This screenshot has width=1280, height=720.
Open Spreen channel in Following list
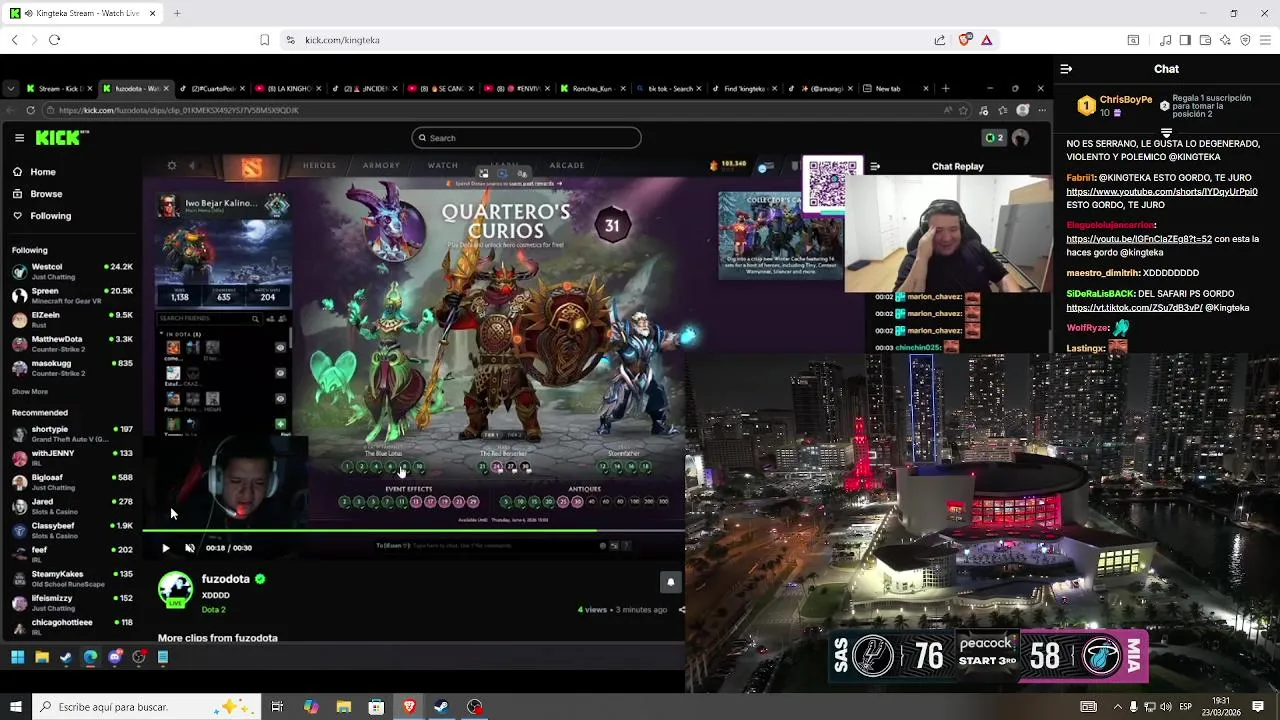click(72, 295)
